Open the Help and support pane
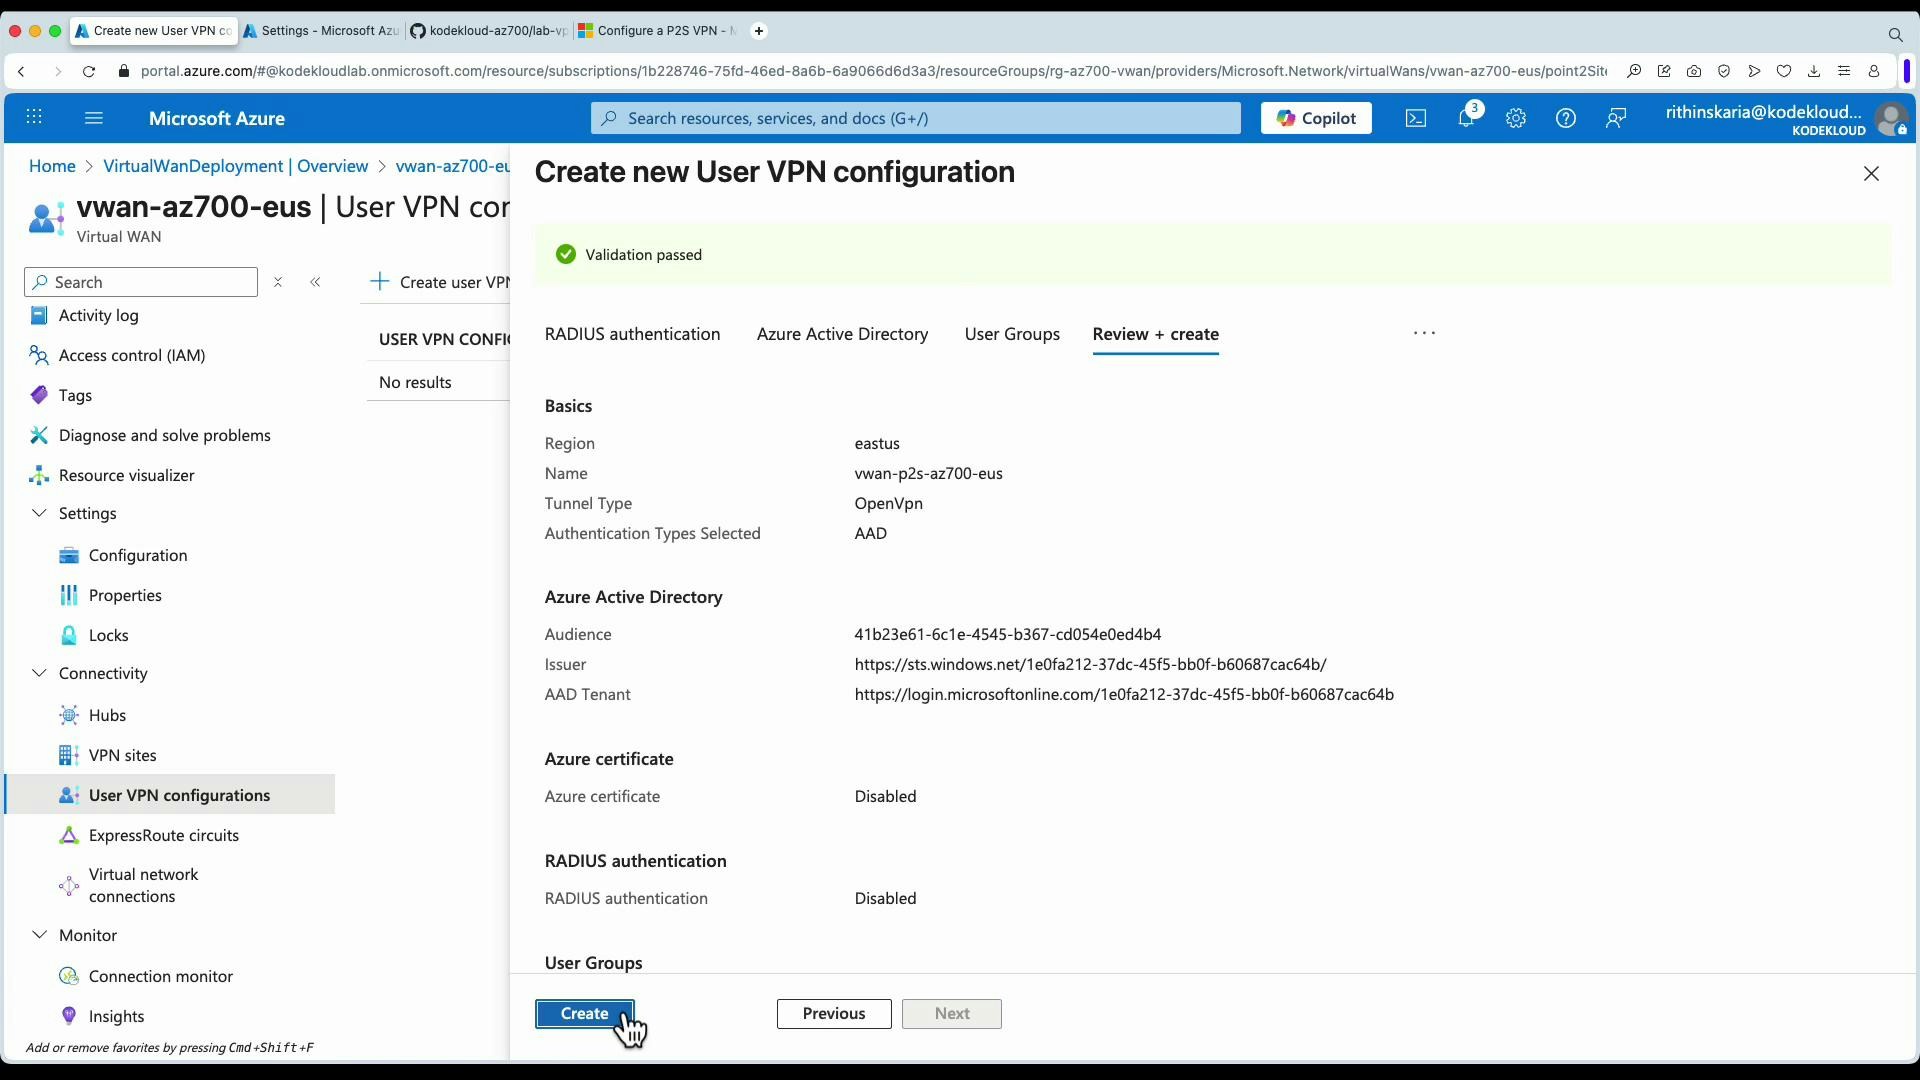The height and width of the screenshot is (1080, 1920). [x=1565, y=118]
